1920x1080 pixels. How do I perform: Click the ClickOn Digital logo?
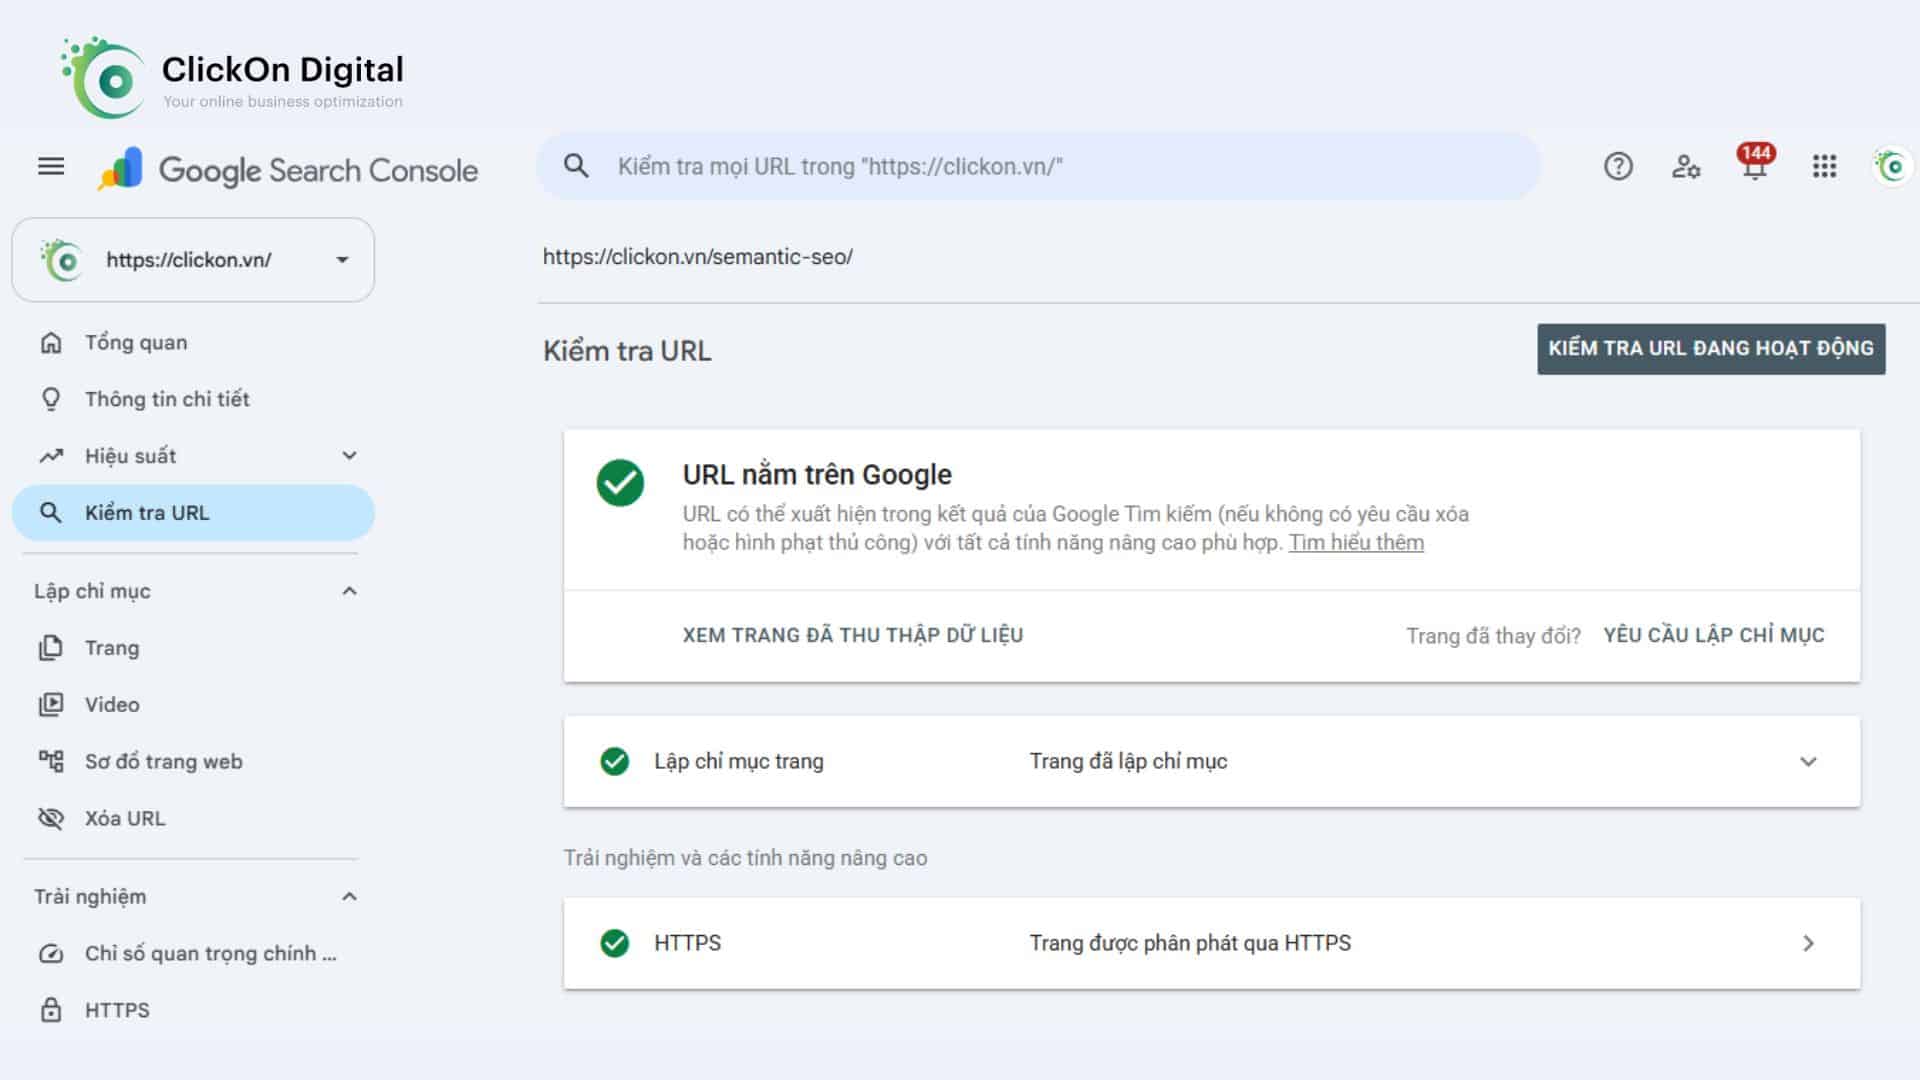pyautogui.click(x=232, y=77)
